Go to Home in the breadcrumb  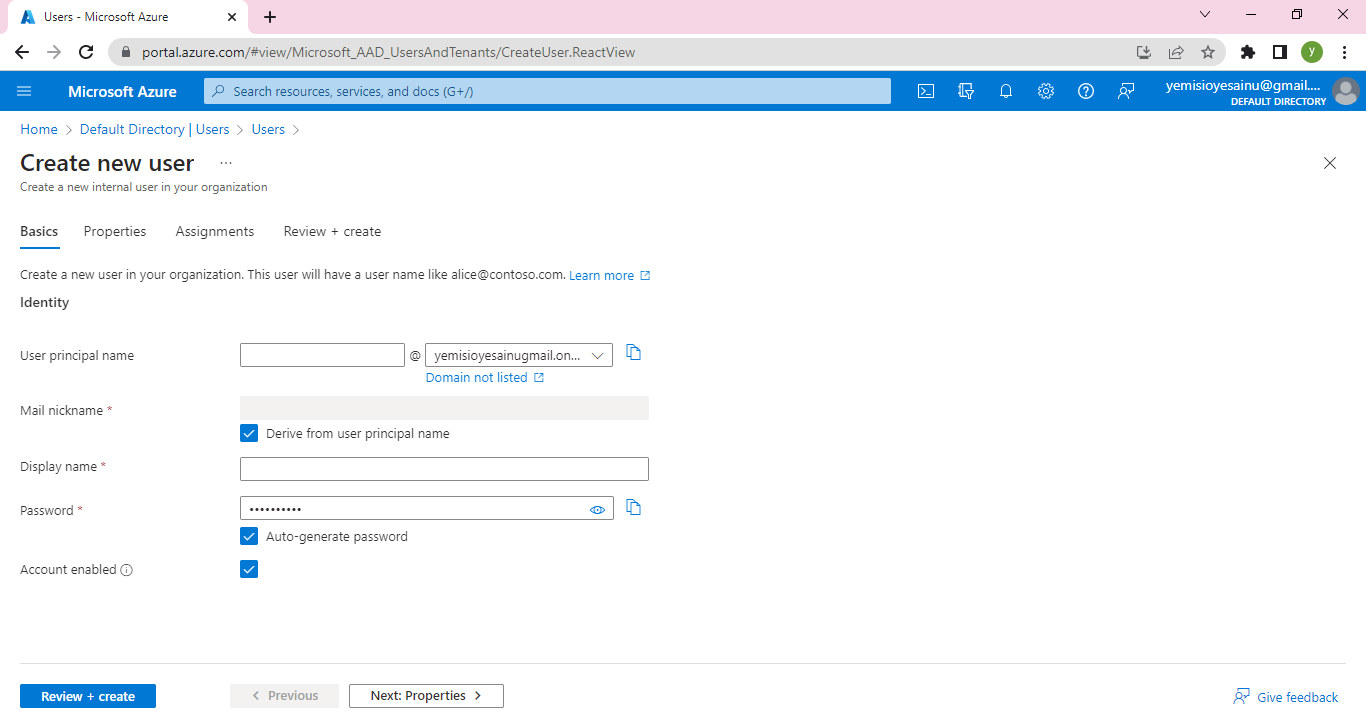point(39,130)
